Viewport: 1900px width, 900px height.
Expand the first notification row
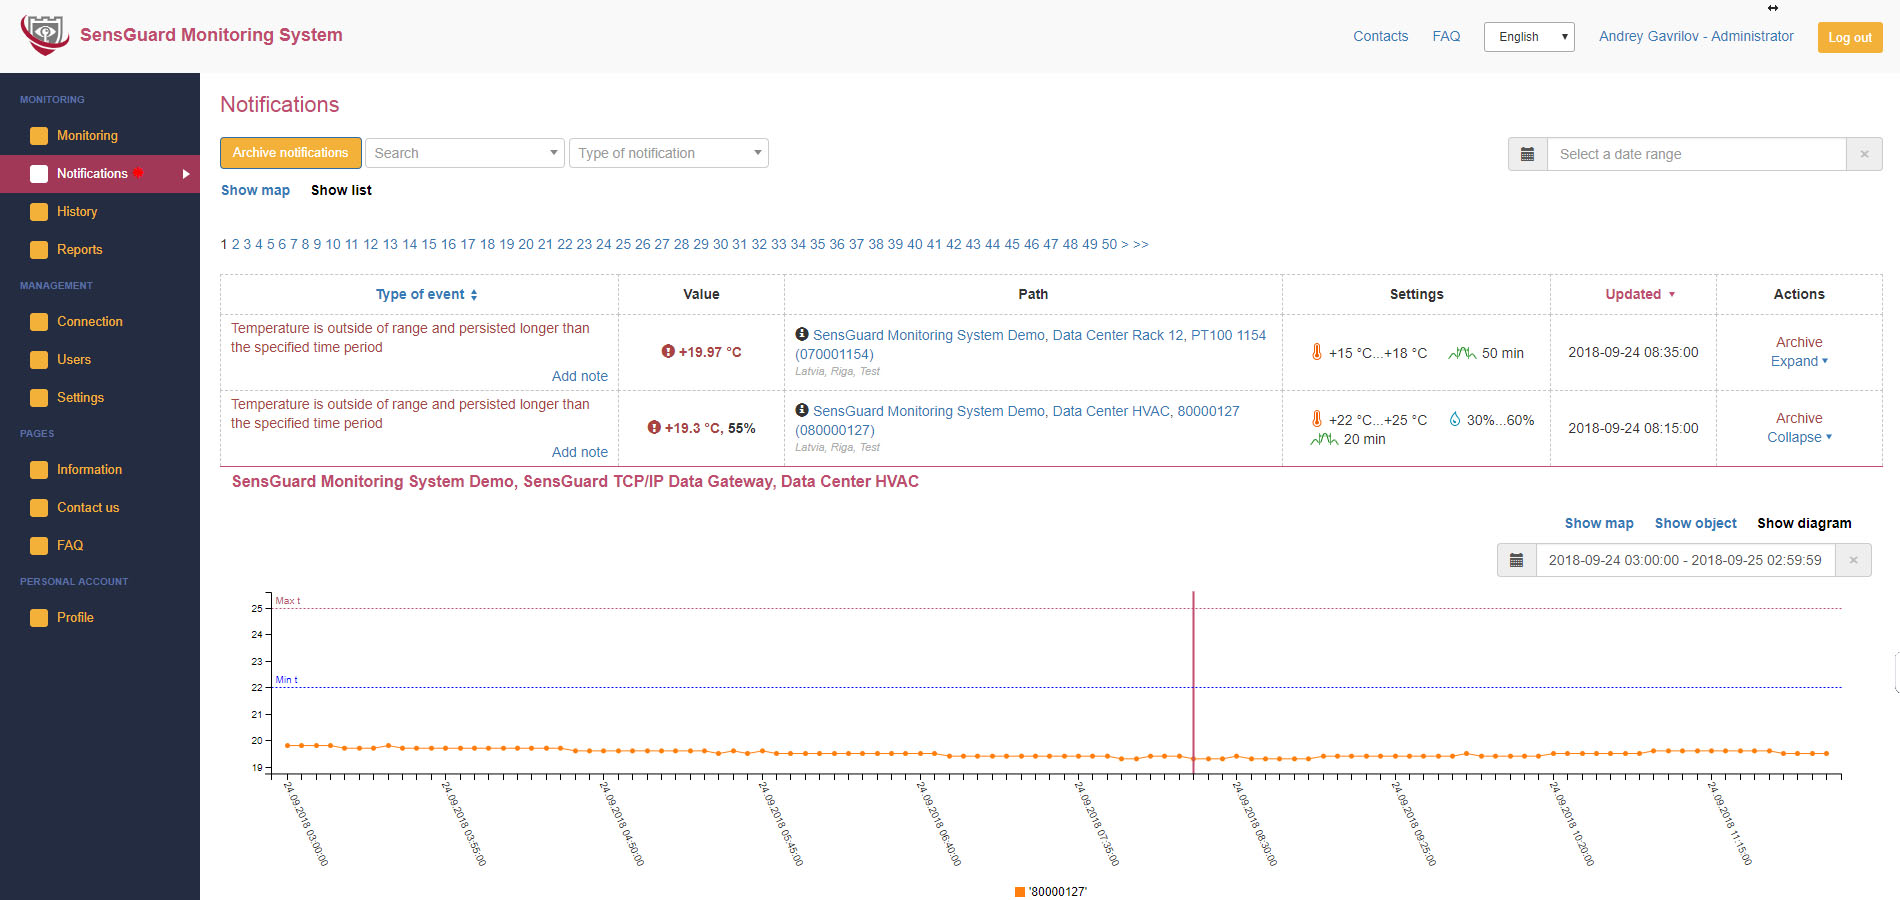click(1798, 361)
